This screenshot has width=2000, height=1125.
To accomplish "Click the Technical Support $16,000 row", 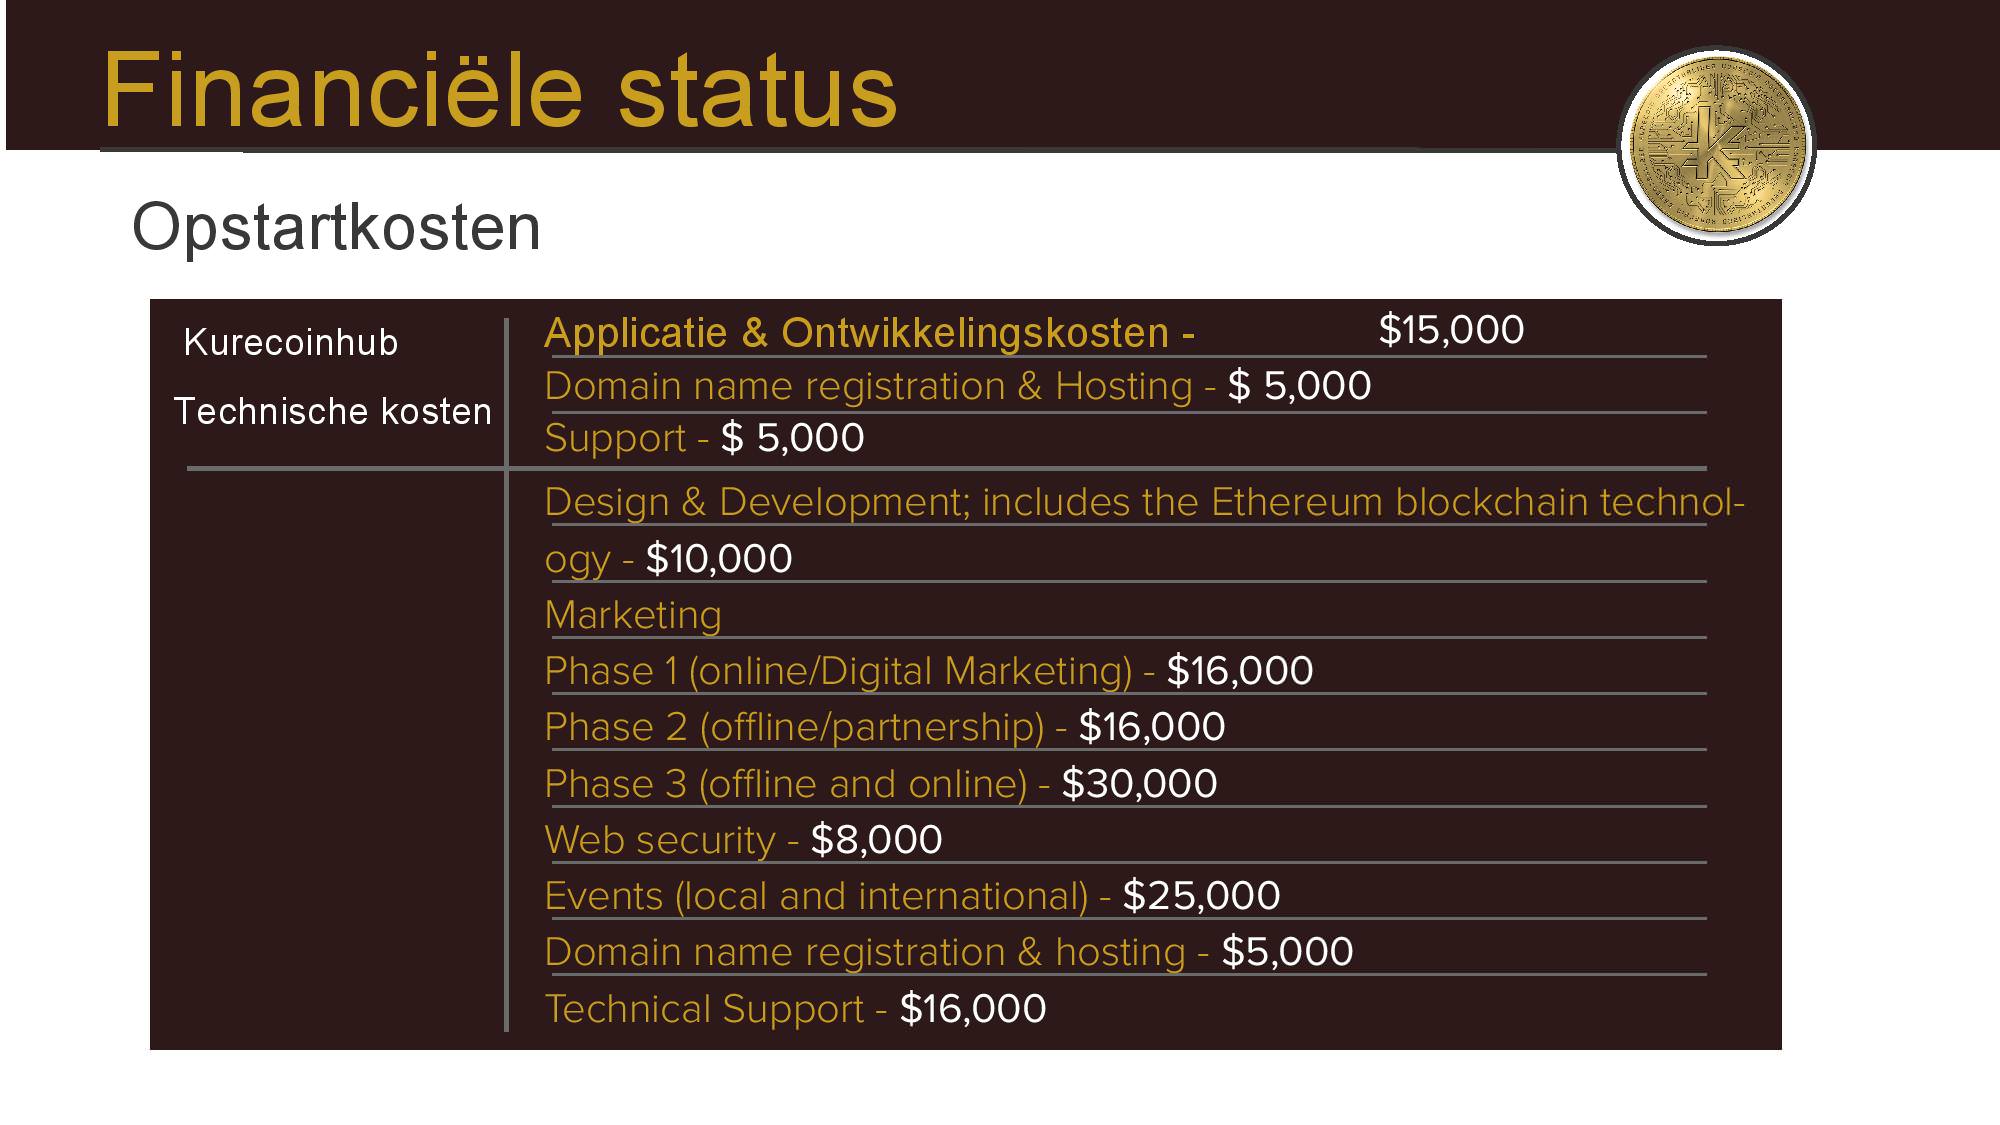I will click(x=795, y=1008).
